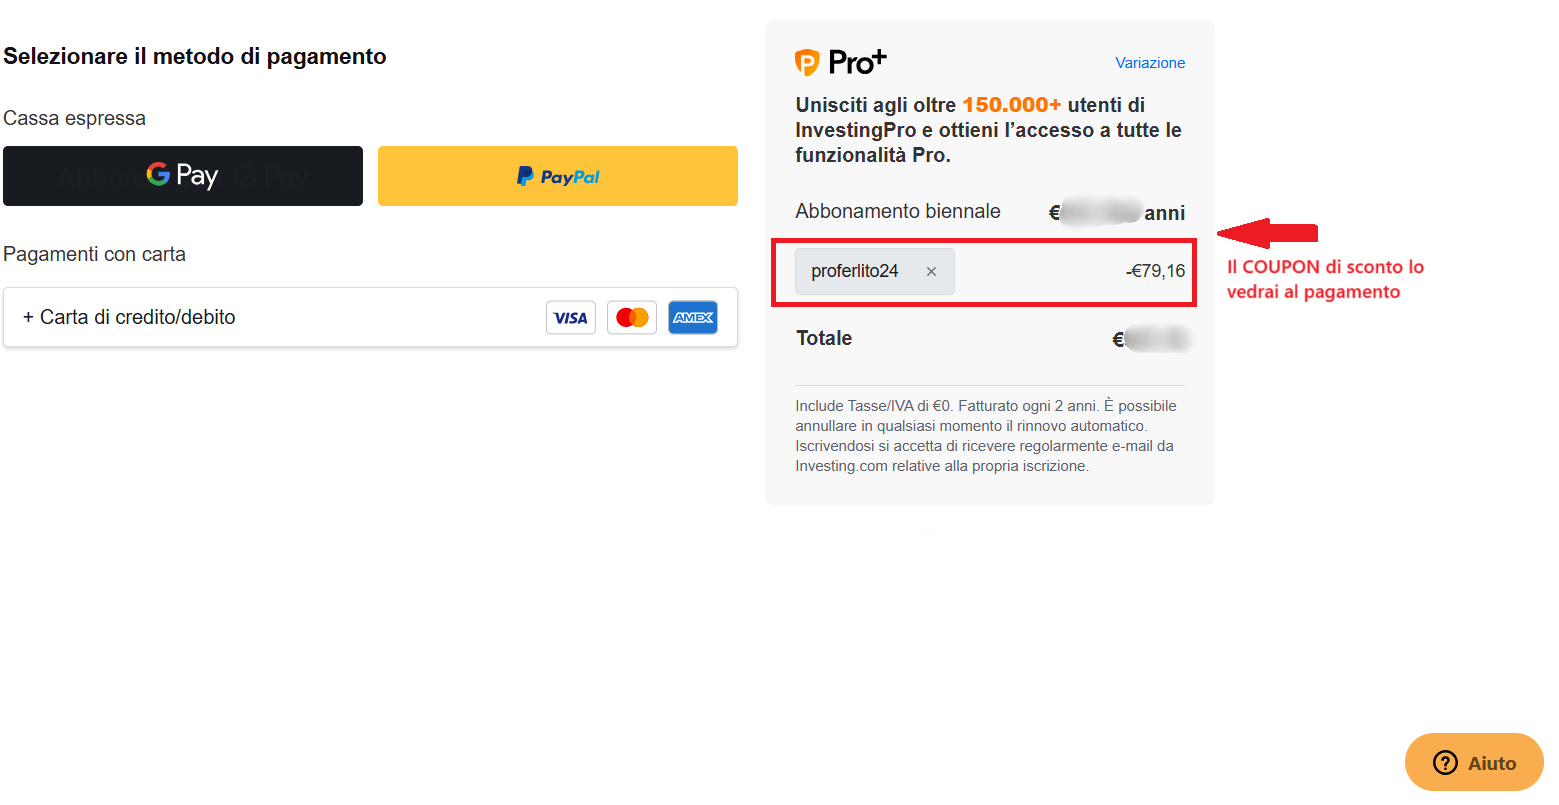This screenshot has width=1559, height=805.
Task: Remove the proferlito24 coupon with the X
Action: point(931,272)
